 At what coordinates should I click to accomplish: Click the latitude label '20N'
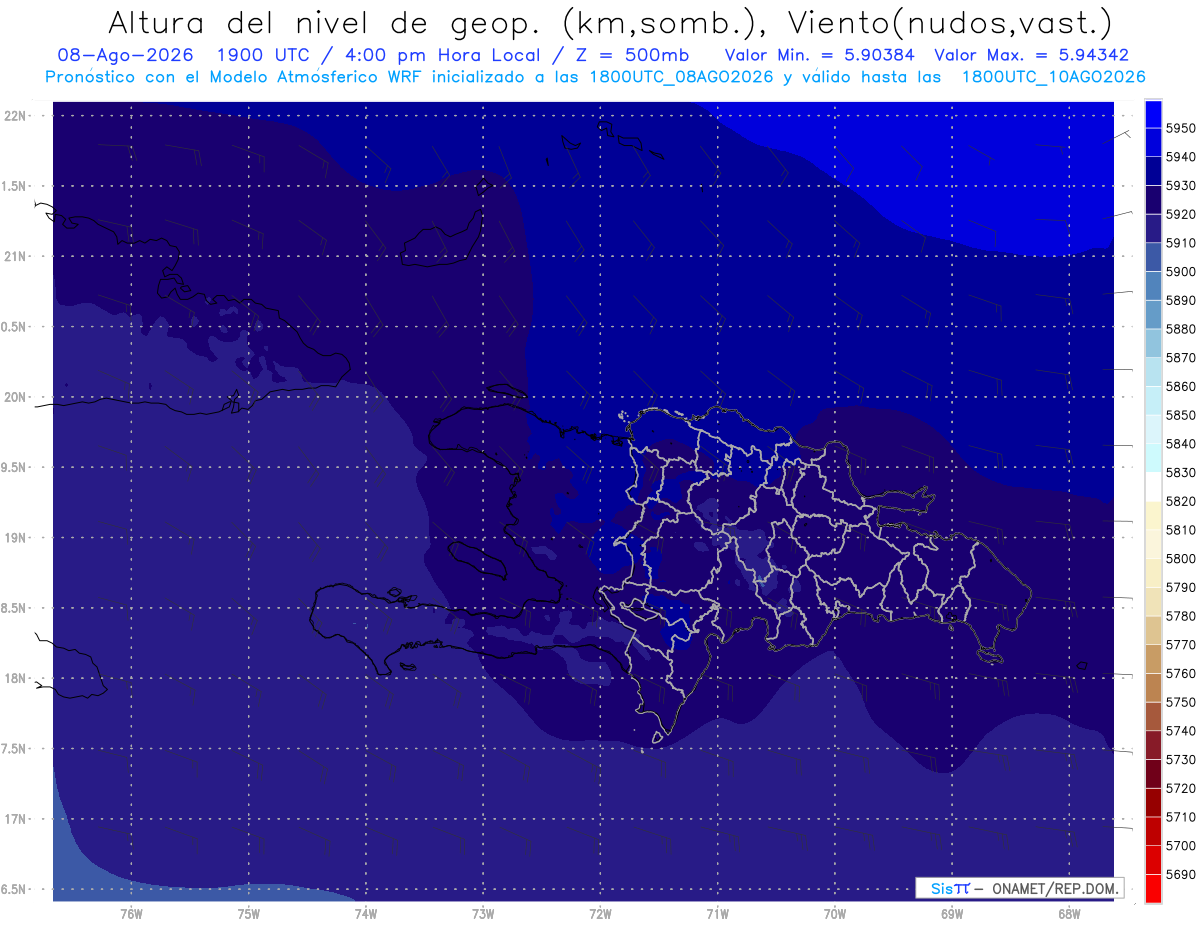(16, 397)
